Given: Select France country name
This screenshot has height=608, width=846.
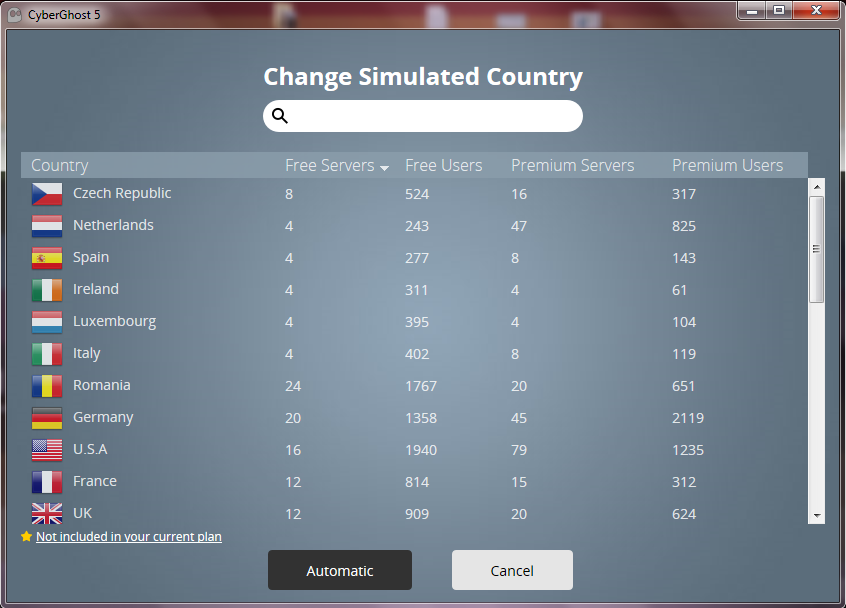Looking at the screenshot, I should tap(95, 481).
